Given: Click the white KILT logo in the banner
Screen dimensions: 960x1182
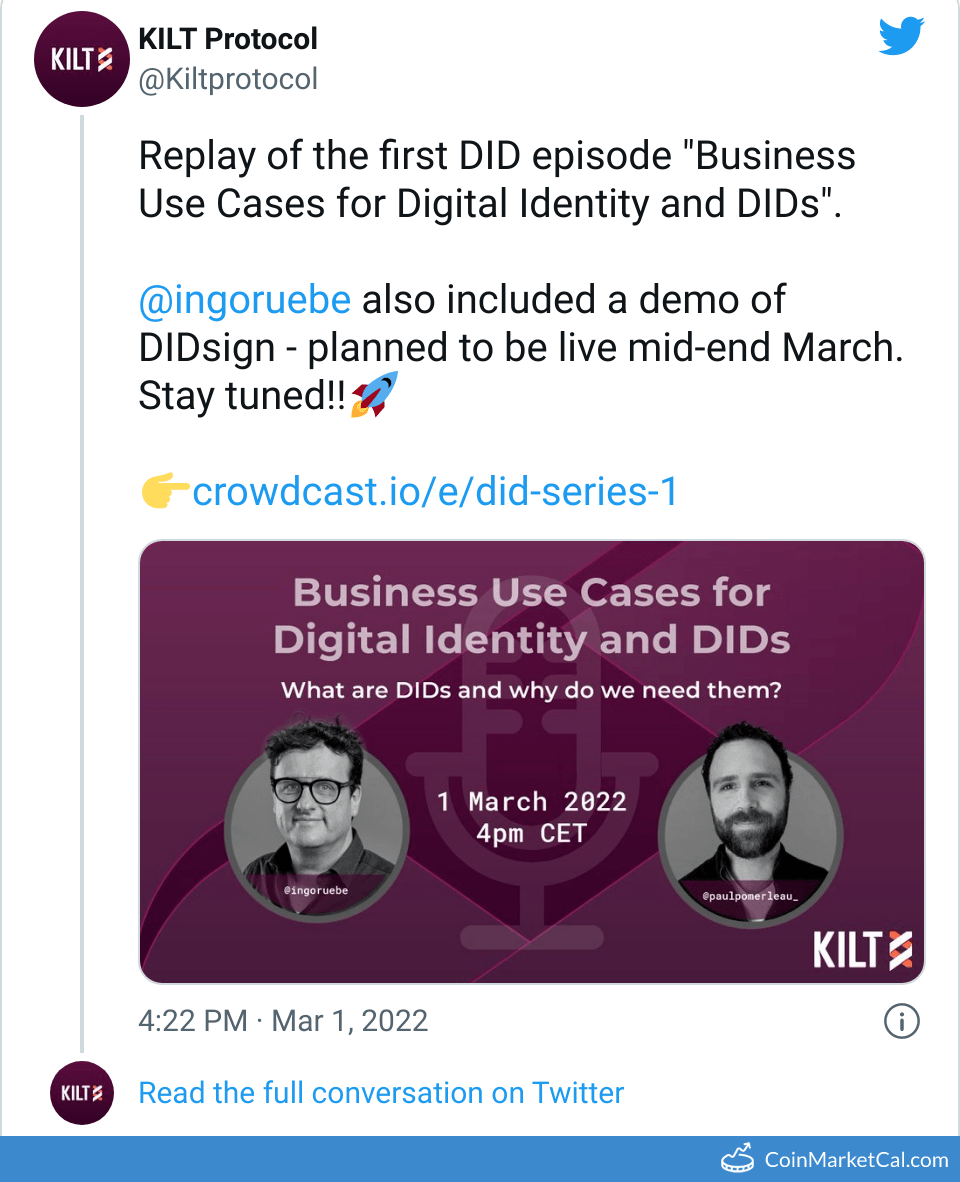Looking at the screenshot, I should [x=862, y=948].
